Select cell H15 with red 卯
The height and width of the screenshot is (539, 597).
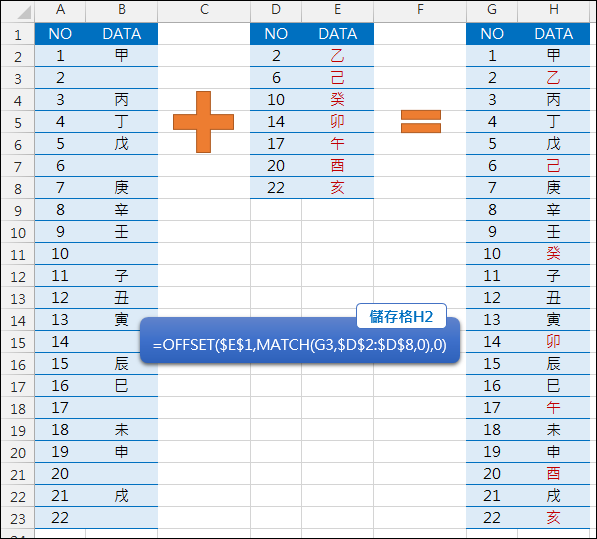point(554,342)
